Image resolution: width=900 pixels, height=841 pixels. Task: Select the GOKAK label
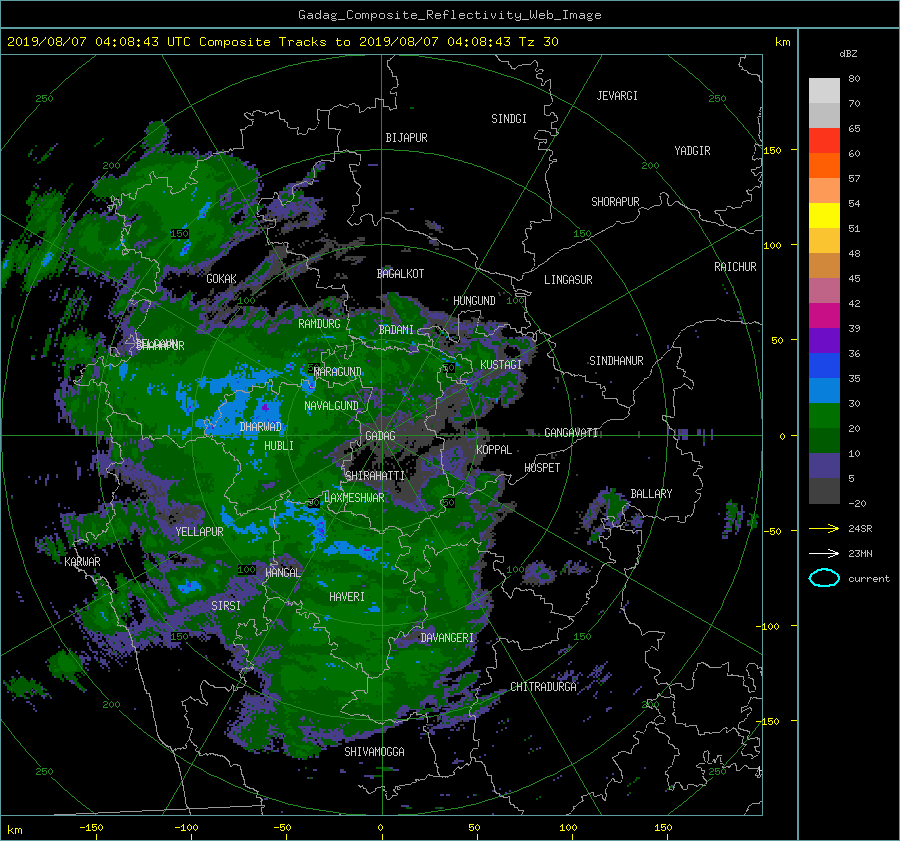pyautogui.click(x=222, y=279)
